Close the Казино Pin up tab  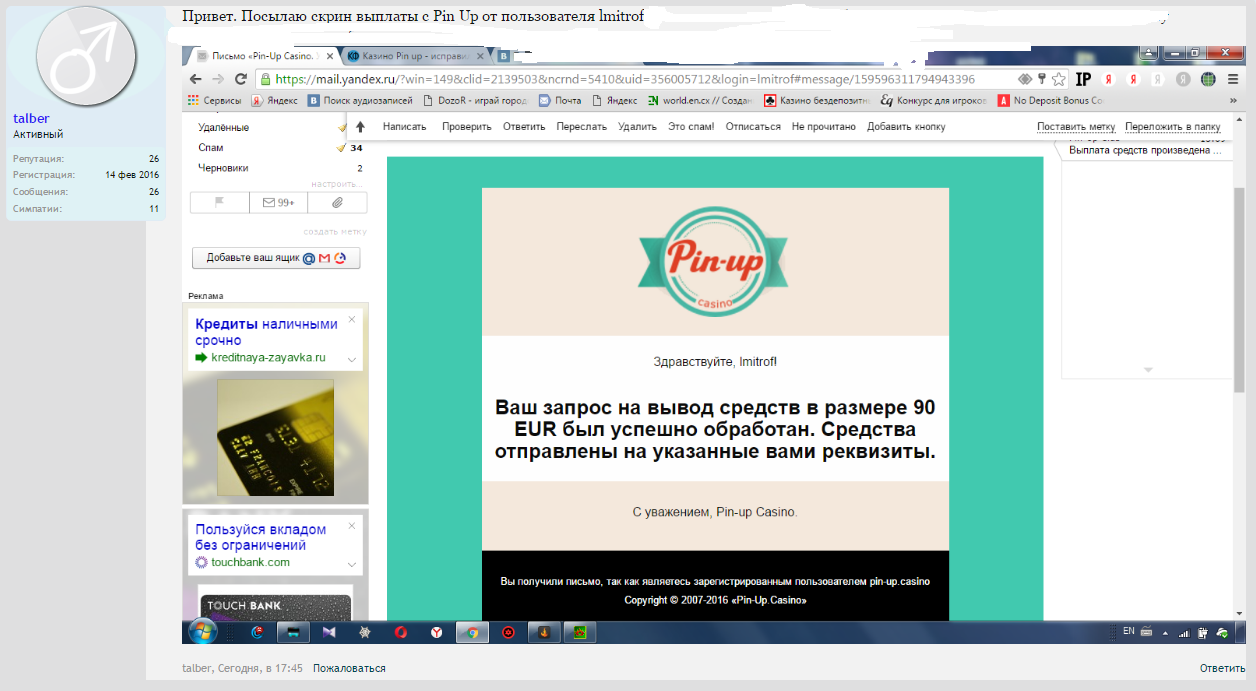click(480, 56)
